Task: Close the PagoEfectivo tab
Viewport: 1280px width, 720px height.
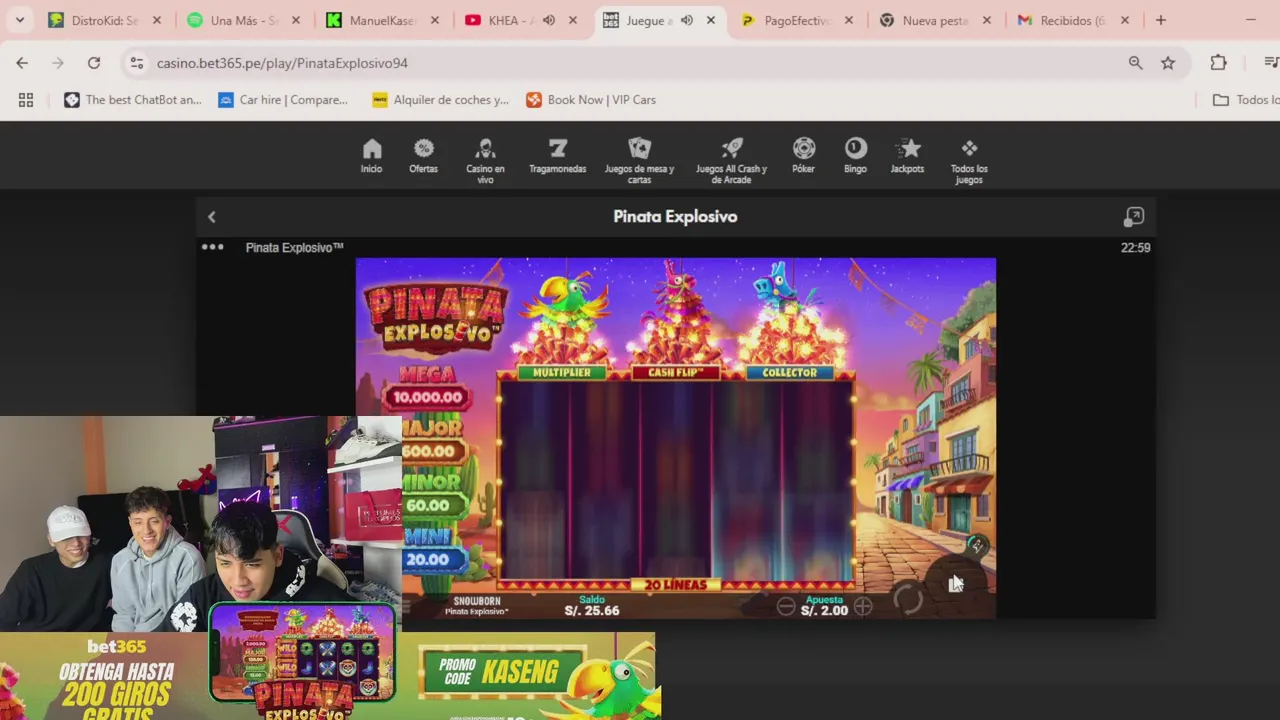Action: 849,20
